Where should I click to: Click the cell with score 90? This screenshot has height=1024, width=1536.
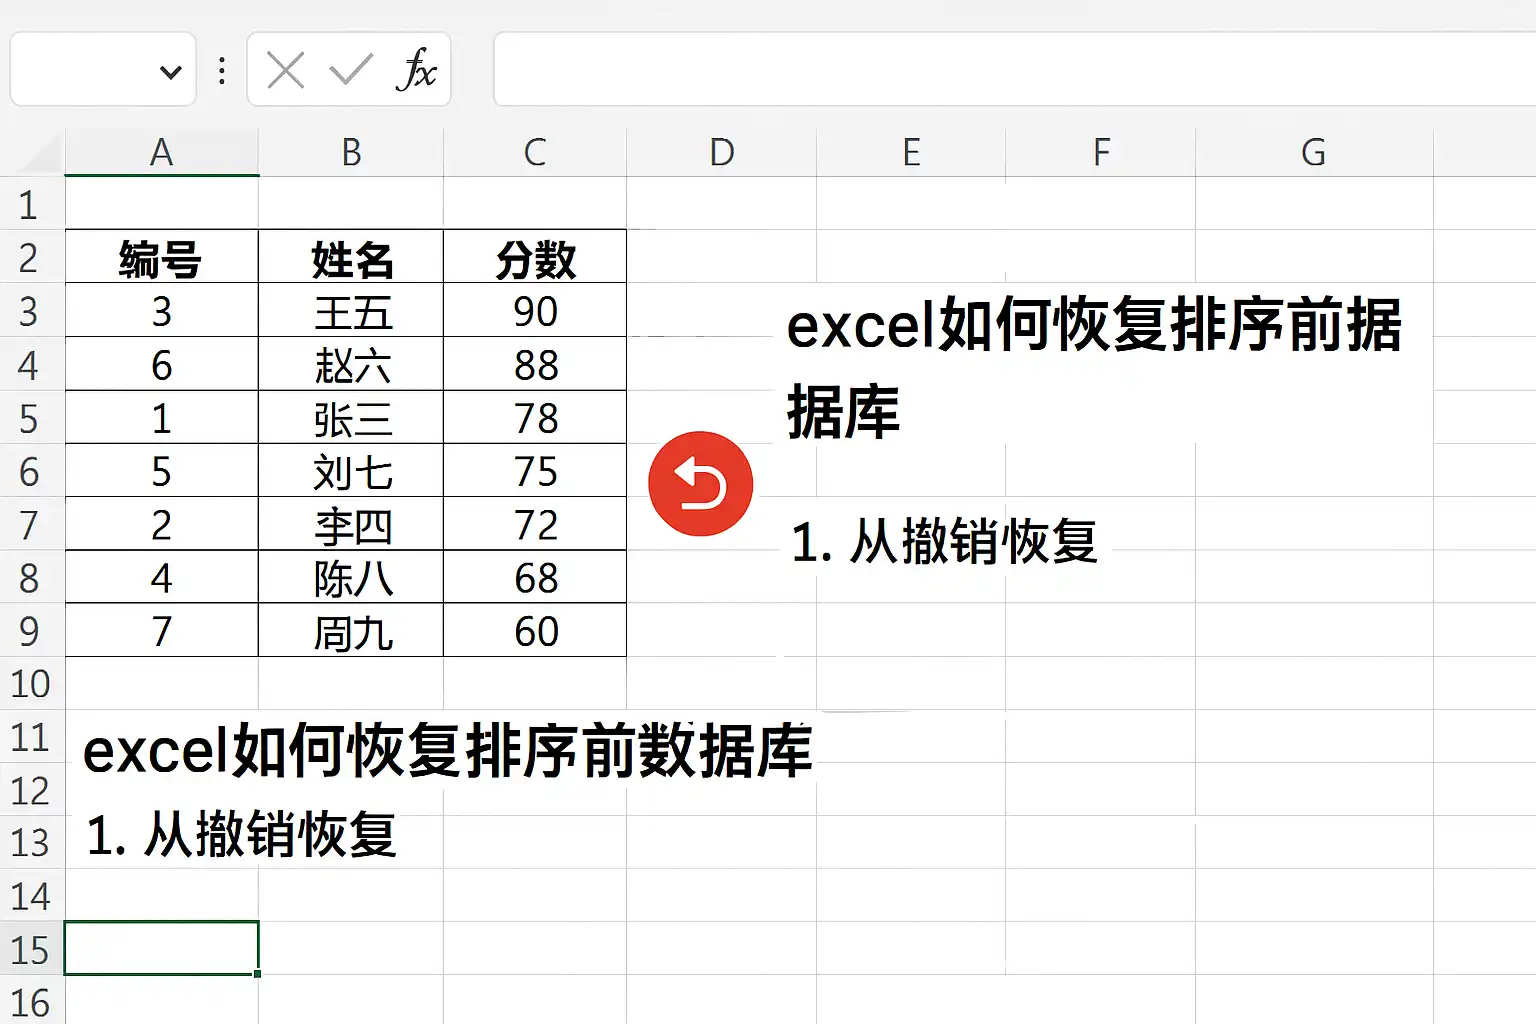[x=534, y=311]
